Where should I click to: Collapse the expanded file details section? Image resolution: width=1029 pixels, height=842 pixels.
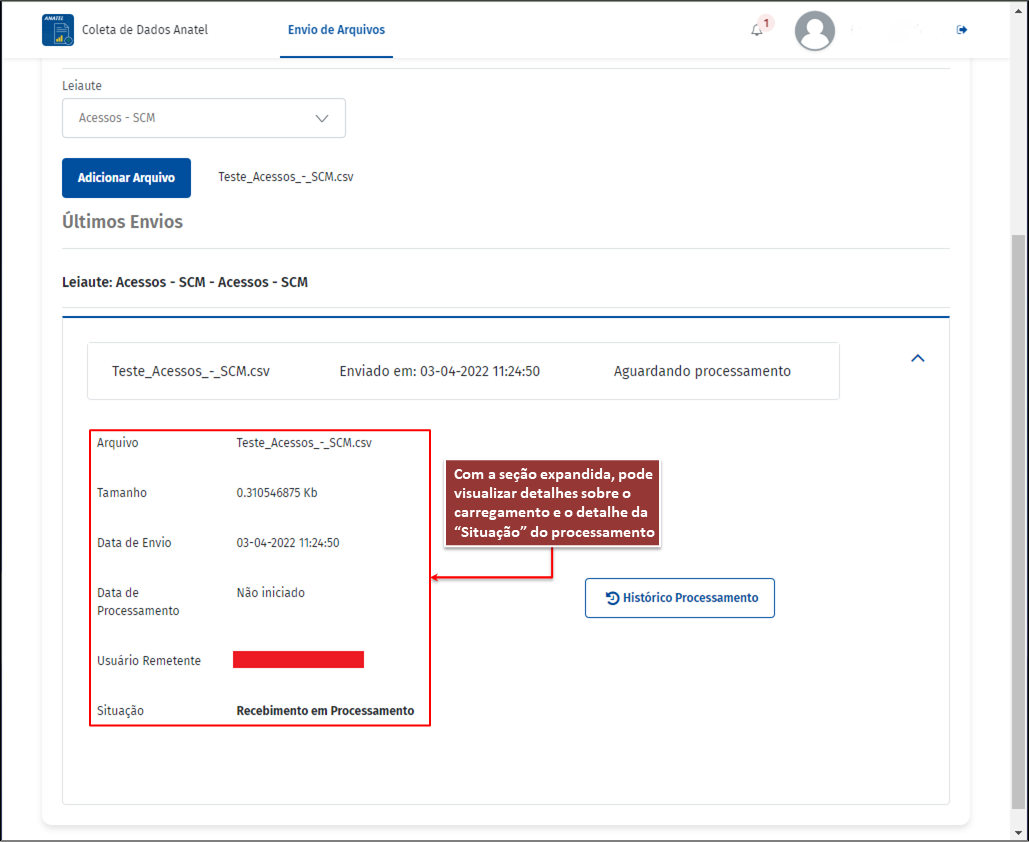tap(917, 358)
